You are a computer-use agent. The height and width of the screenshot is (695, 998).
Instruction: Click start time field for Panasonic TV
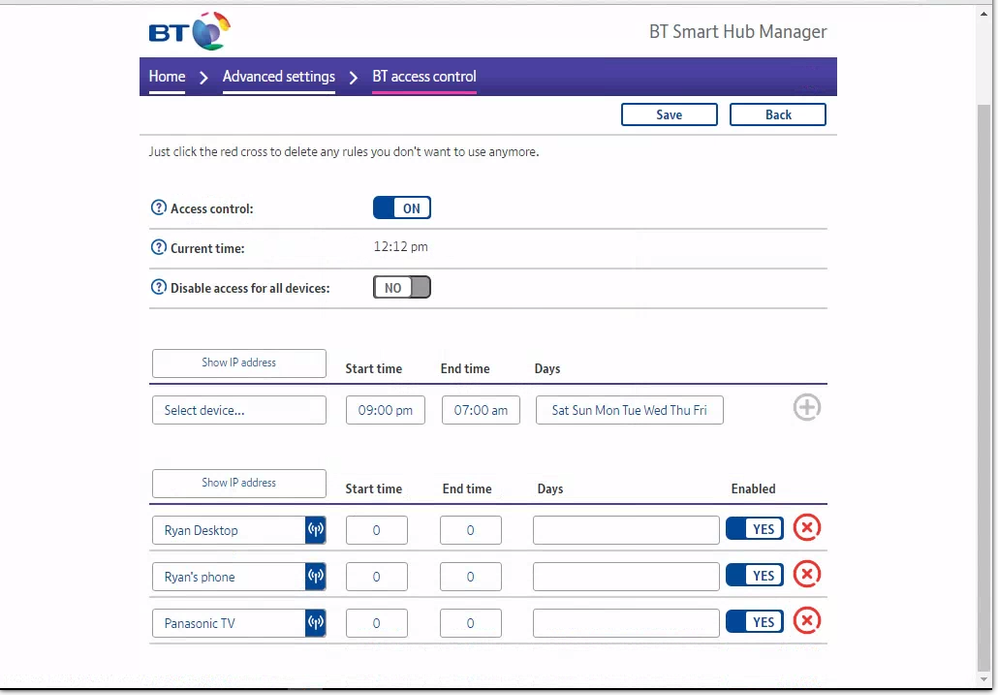(x=377, y=623)
